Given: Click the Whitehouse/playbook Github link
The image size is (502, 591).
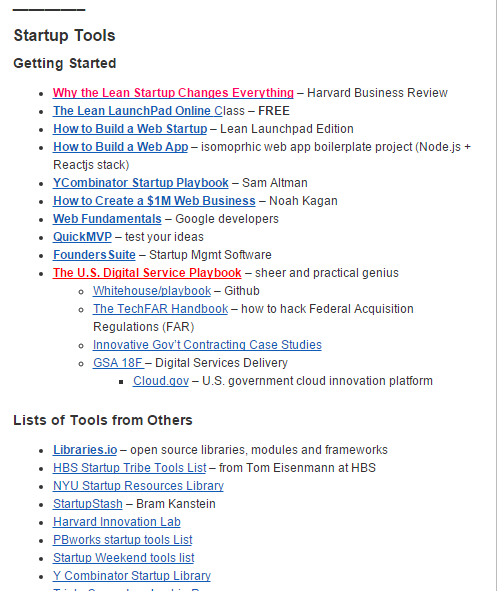Looking at the screenshot, I should [x=152, y=291].
